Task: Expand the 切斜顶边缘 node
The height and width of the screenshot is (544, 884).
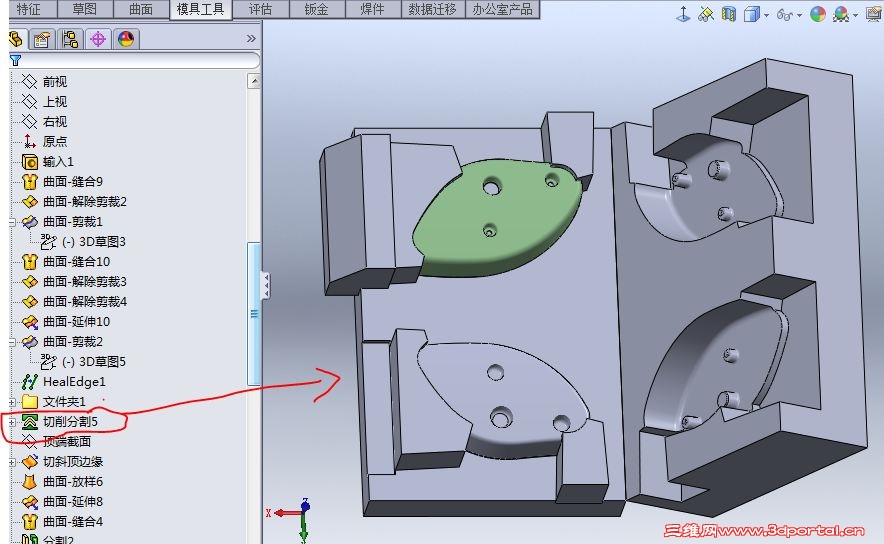Action: pos(12,462)
